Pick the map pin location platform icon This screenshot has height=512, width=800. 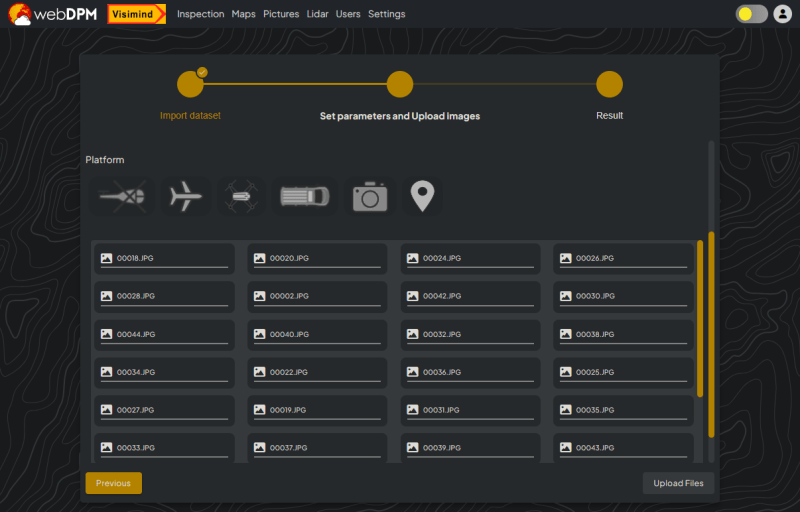[422, 196]
